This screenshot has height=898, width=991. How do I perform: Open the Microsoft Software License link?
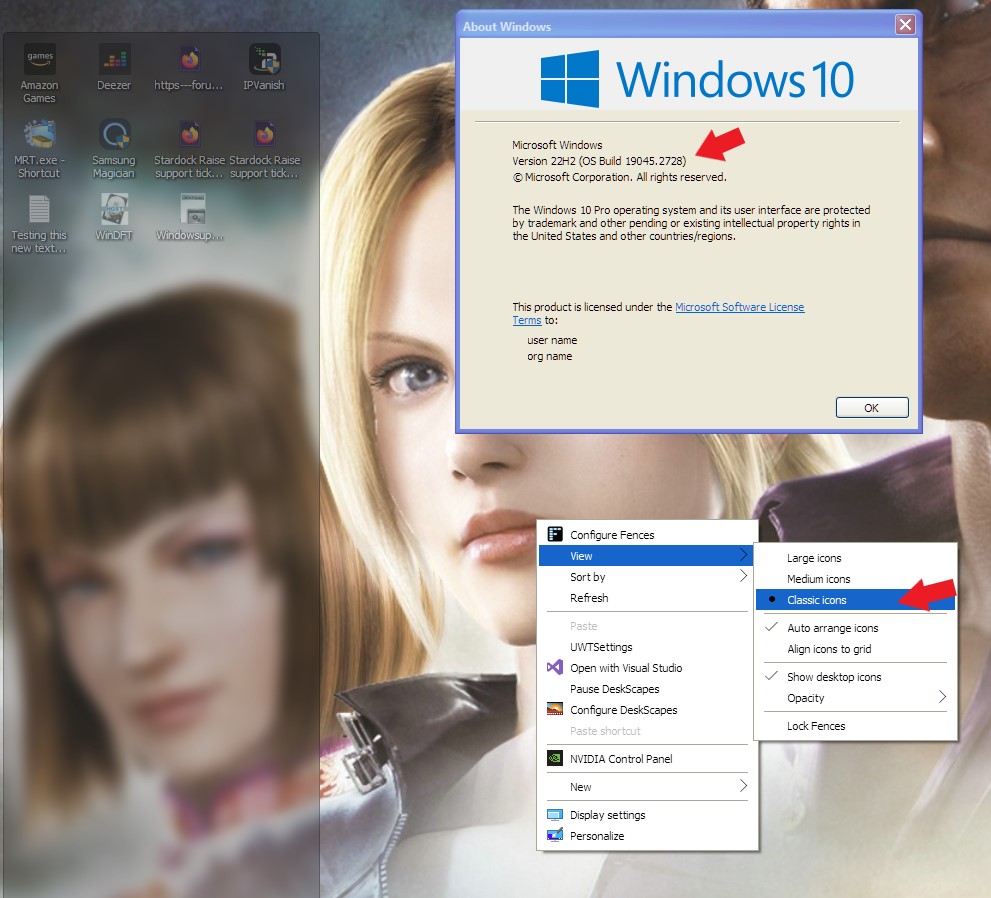point(739,306)
